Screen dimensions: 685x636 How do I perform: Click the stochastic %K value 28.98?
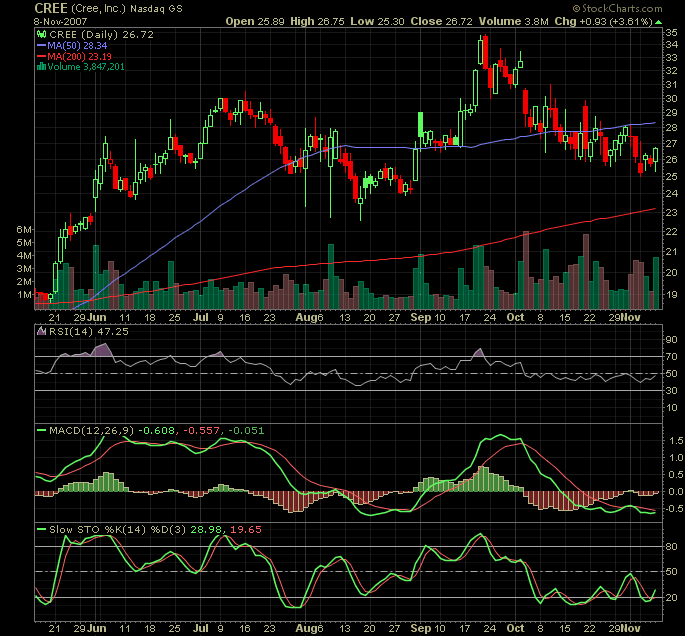pyautogui.click(x=207, y=529)
